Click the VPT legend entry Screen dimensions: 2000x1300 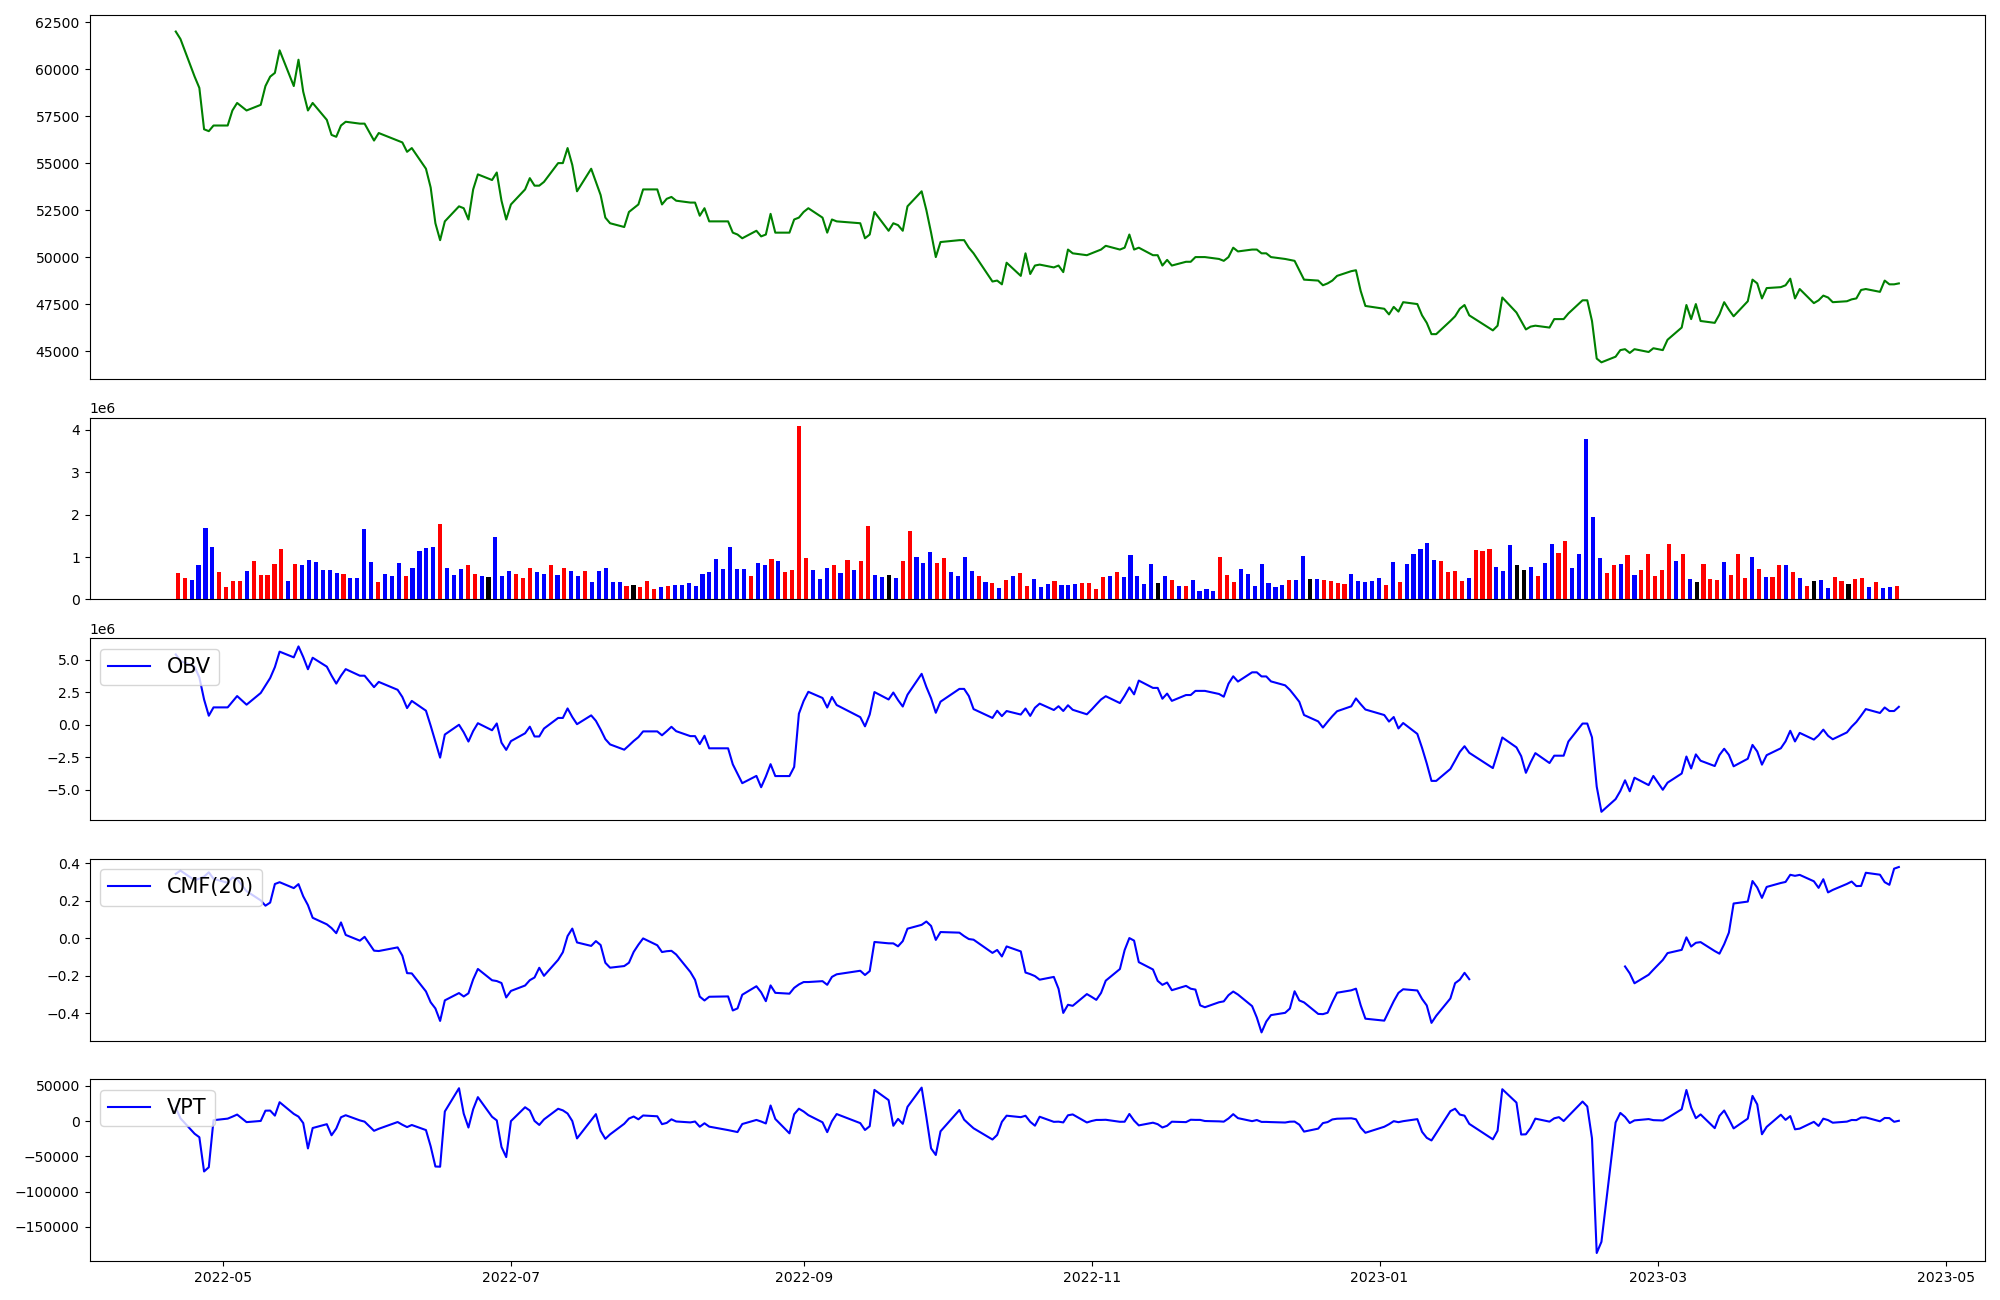click(x=186, y=1106)
